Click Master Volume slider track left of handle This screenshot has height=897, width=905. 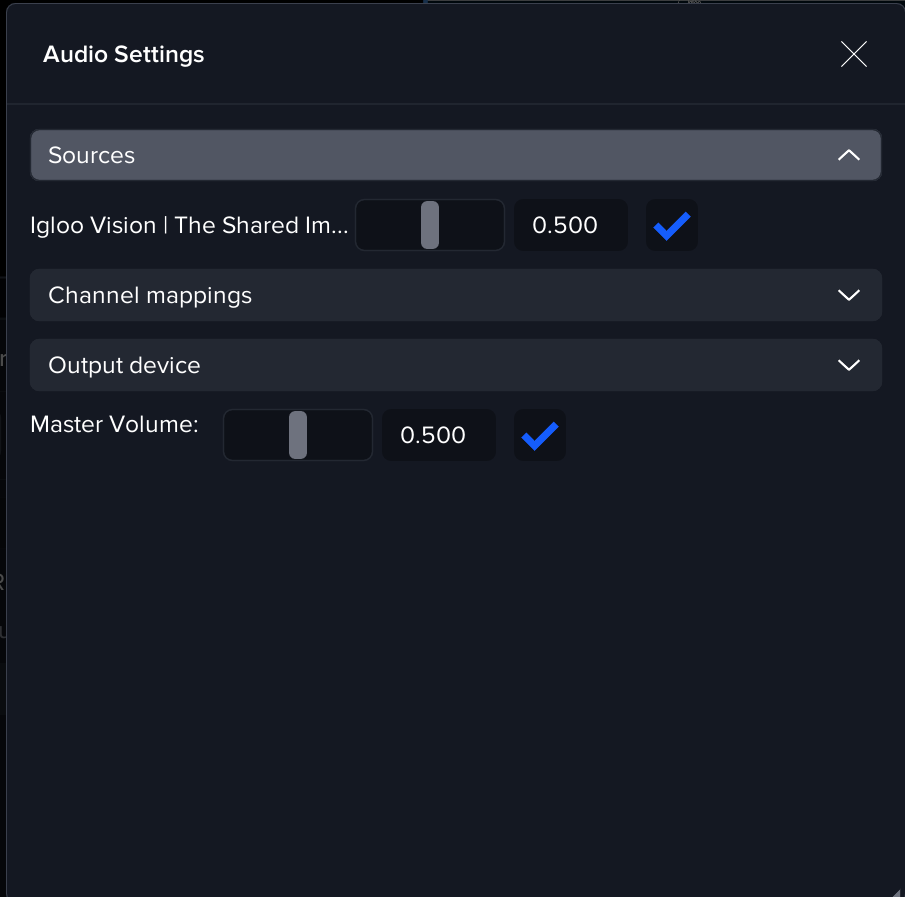256,435
